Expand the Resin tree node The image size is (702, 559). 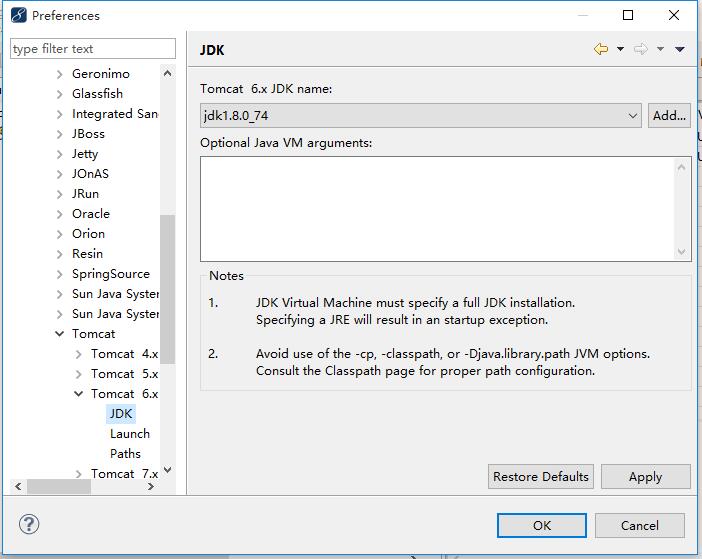(x=60, y=254)
